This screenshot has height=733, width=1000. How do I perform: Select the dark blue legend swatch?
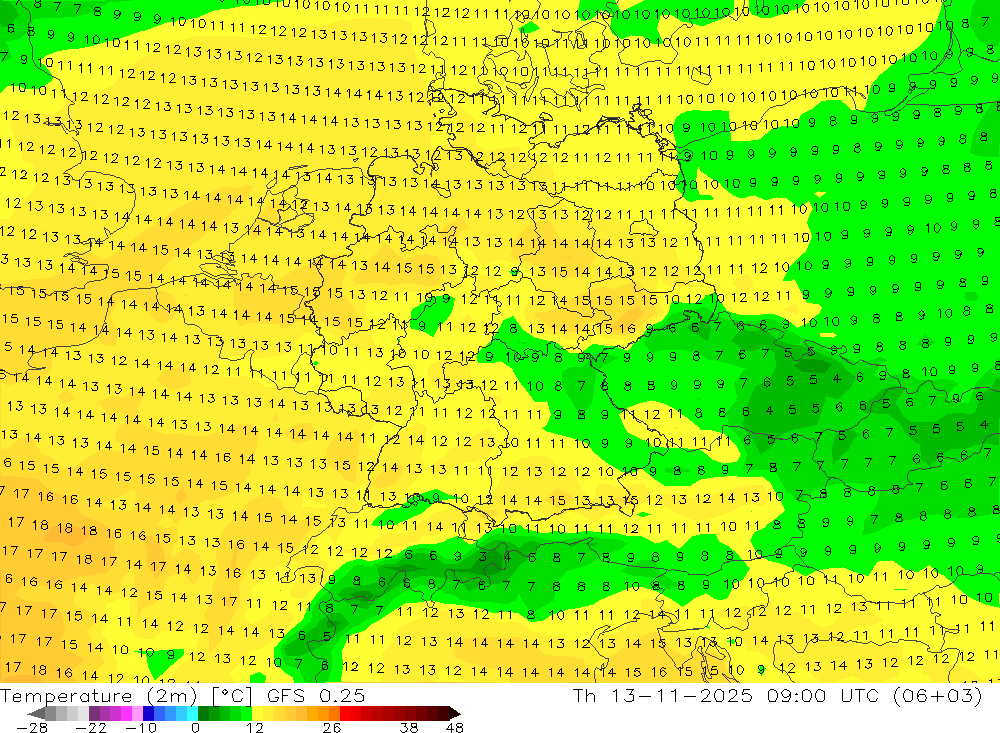(148, 713)
